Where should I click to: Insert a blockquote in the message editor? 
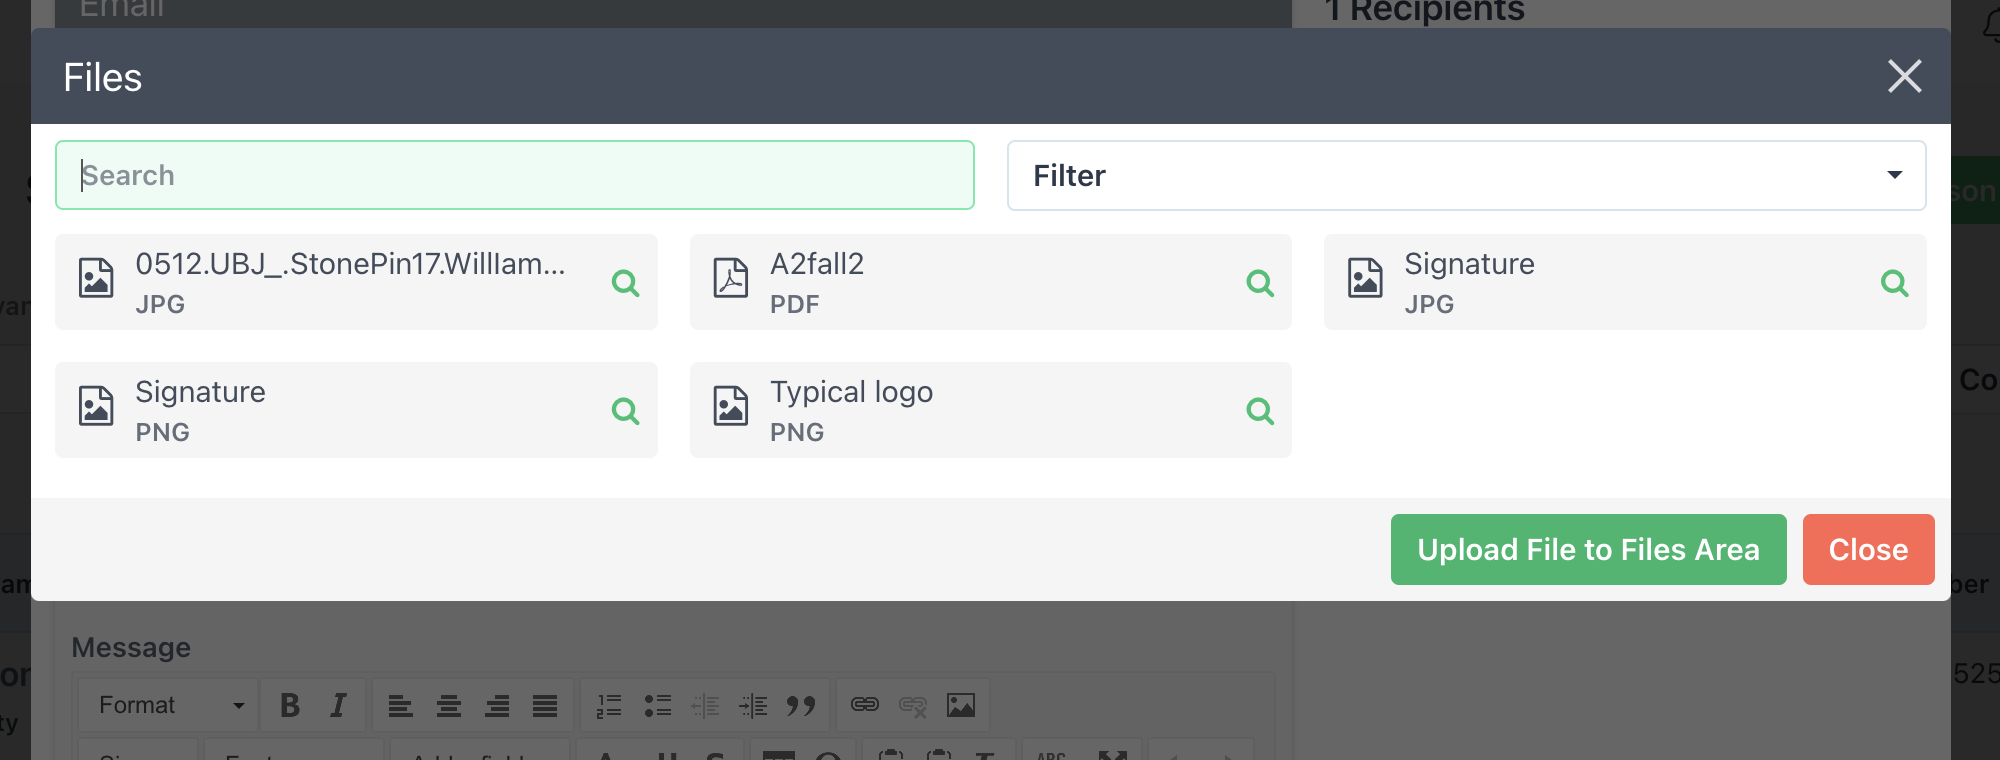coord(798,704)
